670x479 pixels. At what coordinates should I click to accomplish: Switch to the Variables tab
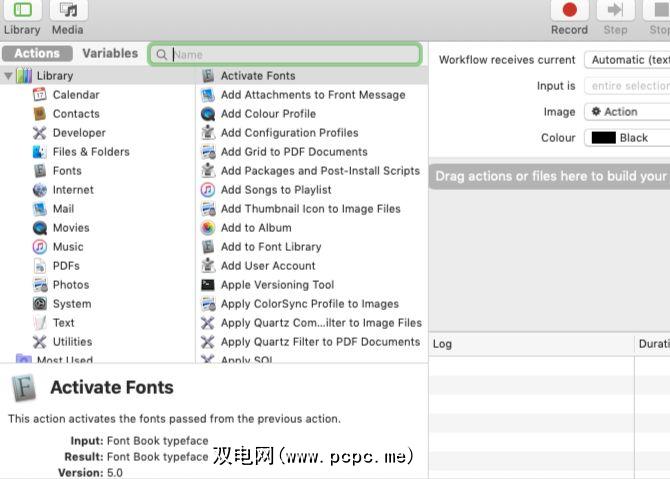[110, 53]
